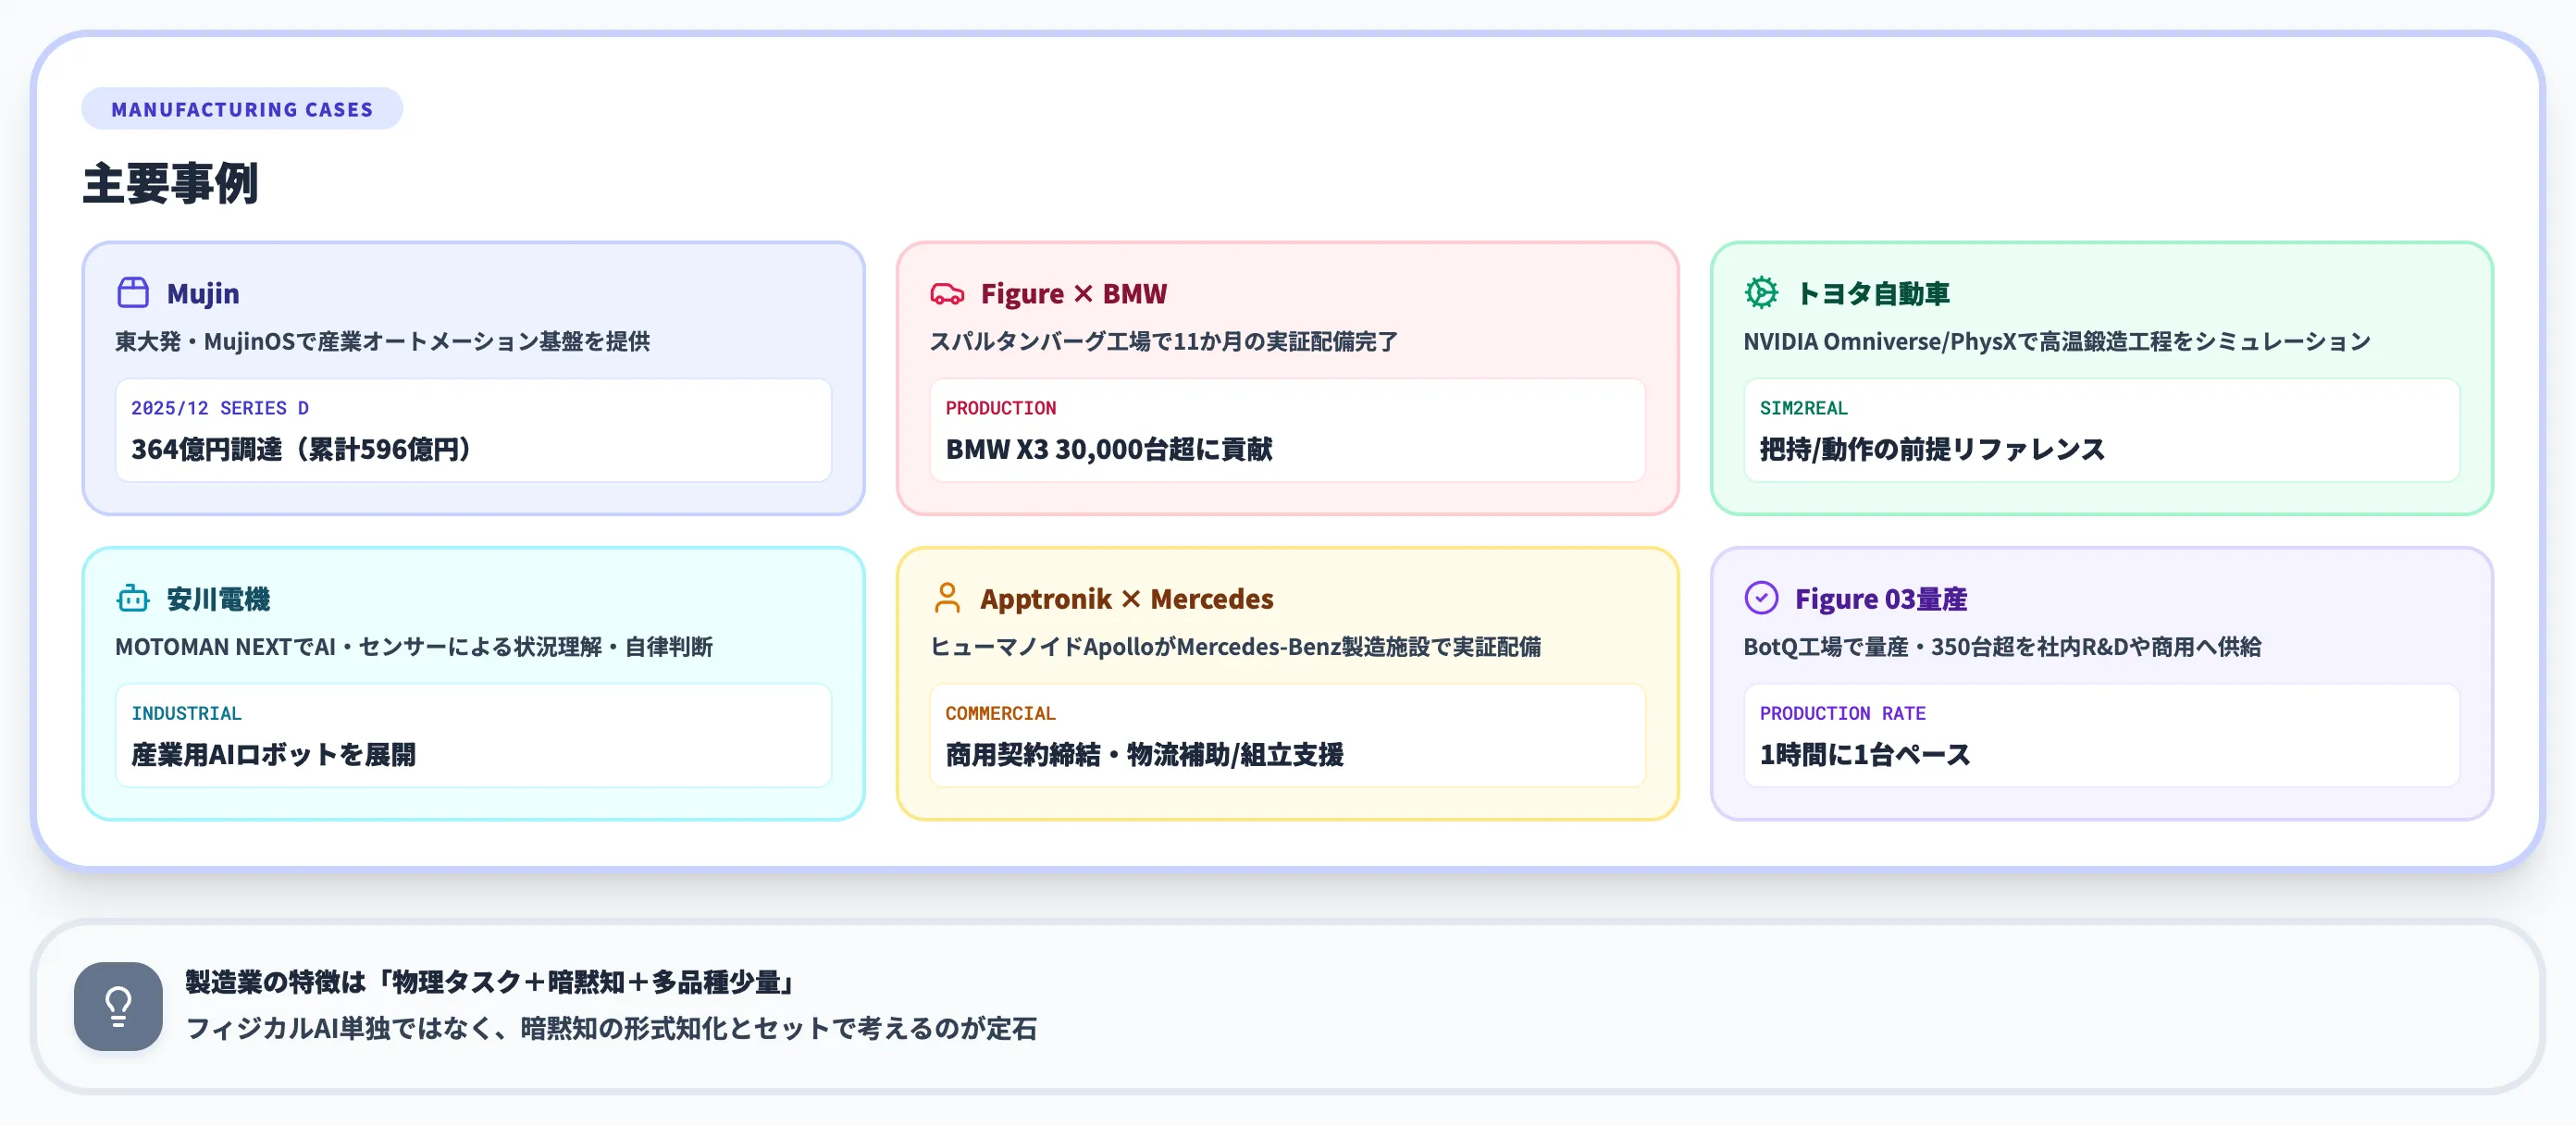
Task: Click the lightbulb icon in the bottom note
Action: coord(118,1006)
